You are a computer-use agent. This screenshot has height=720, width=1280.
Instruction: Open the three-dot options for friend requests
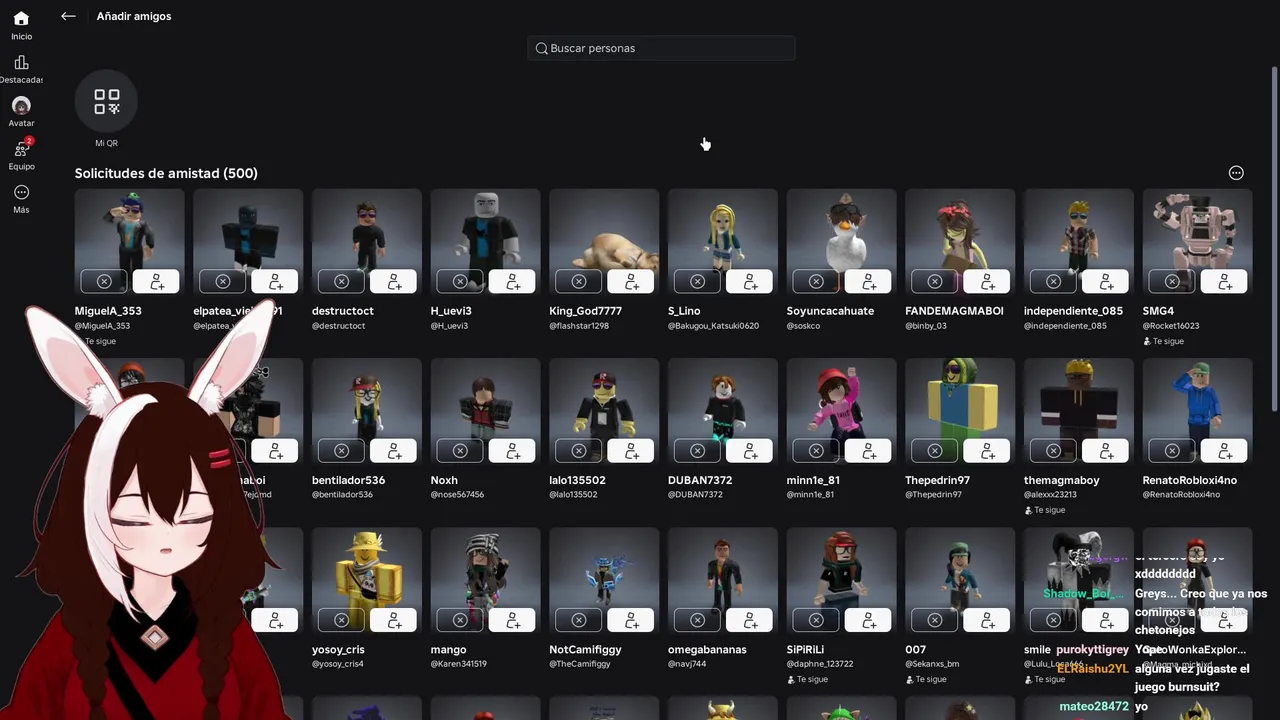[1236, 173]
